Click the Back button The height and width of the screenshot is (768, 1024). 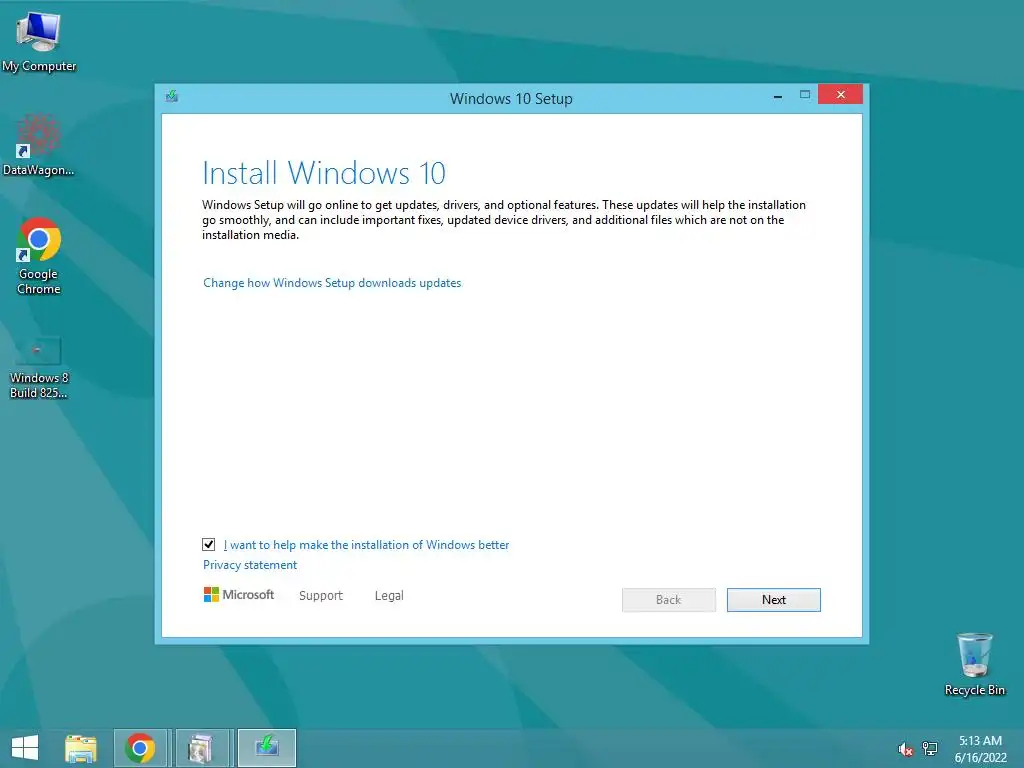point(669,600)
